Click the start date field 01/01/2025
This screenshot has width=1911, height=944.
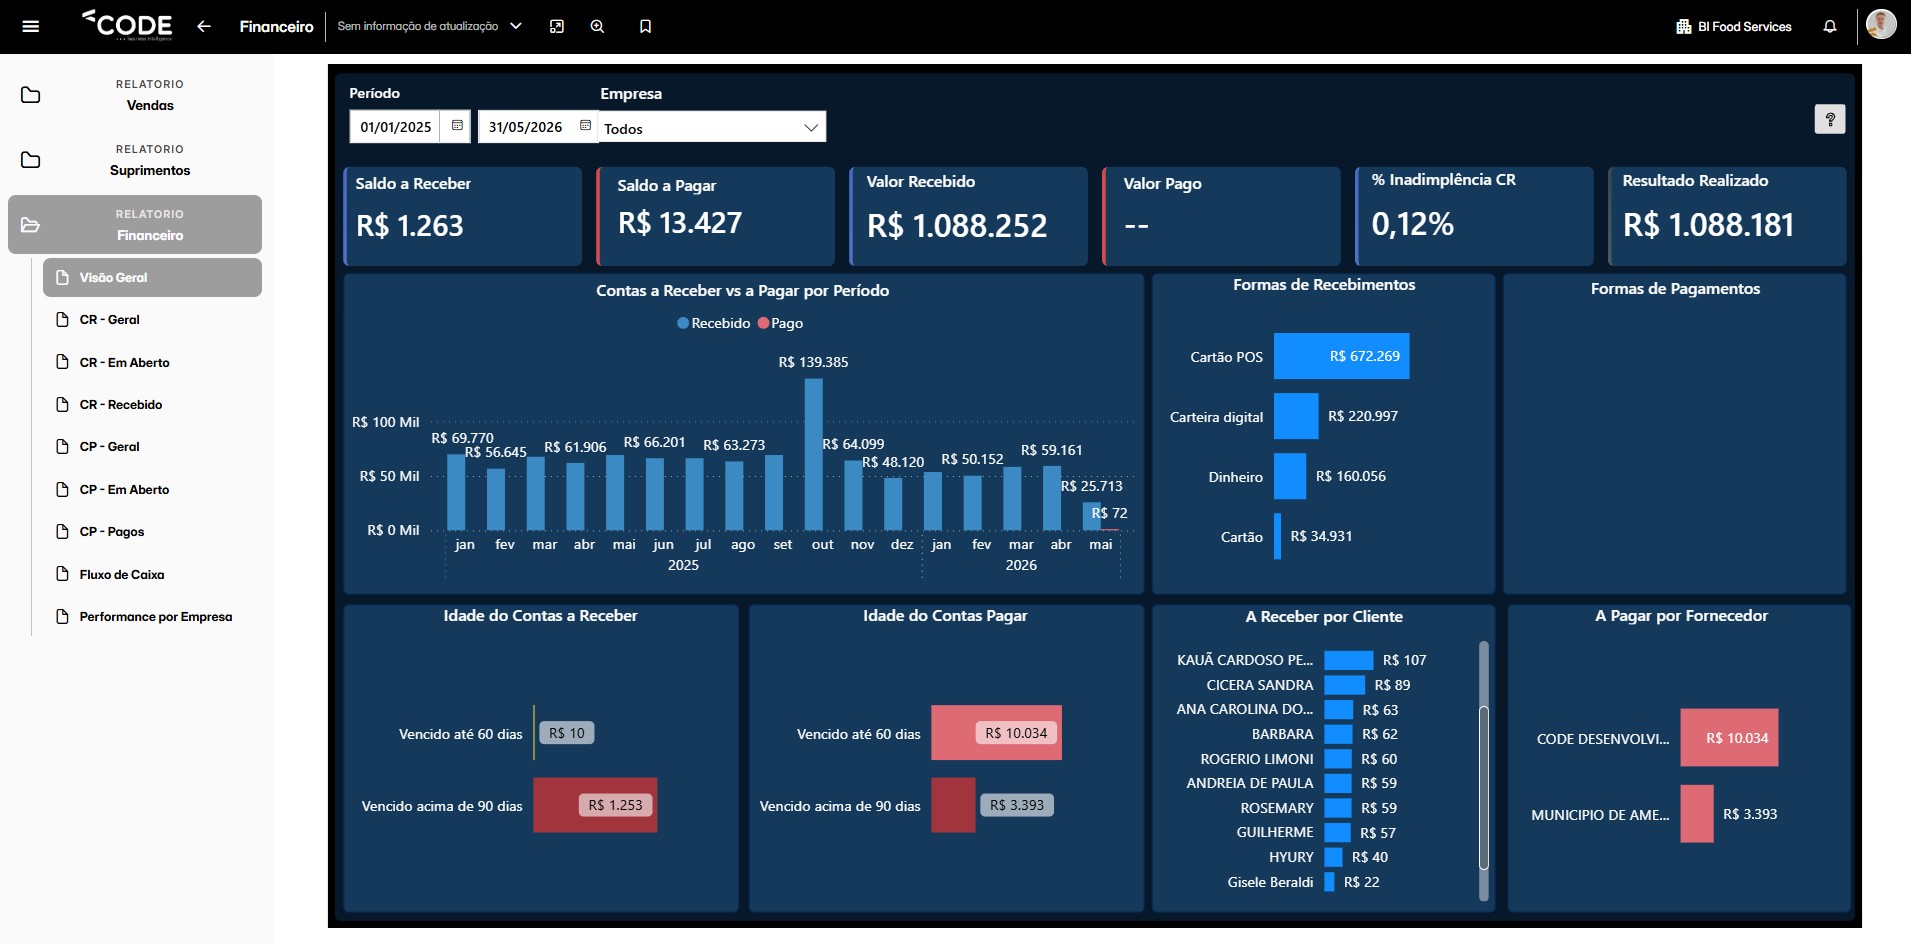[396, 127]
